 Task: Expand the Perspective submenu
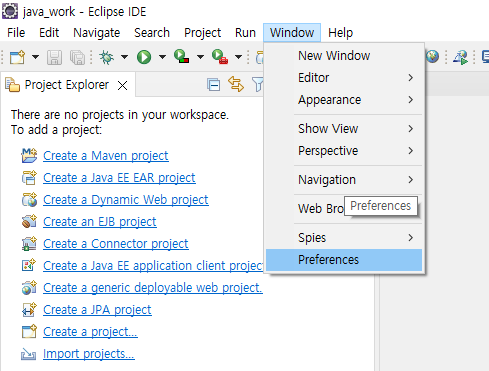[344, 151]
